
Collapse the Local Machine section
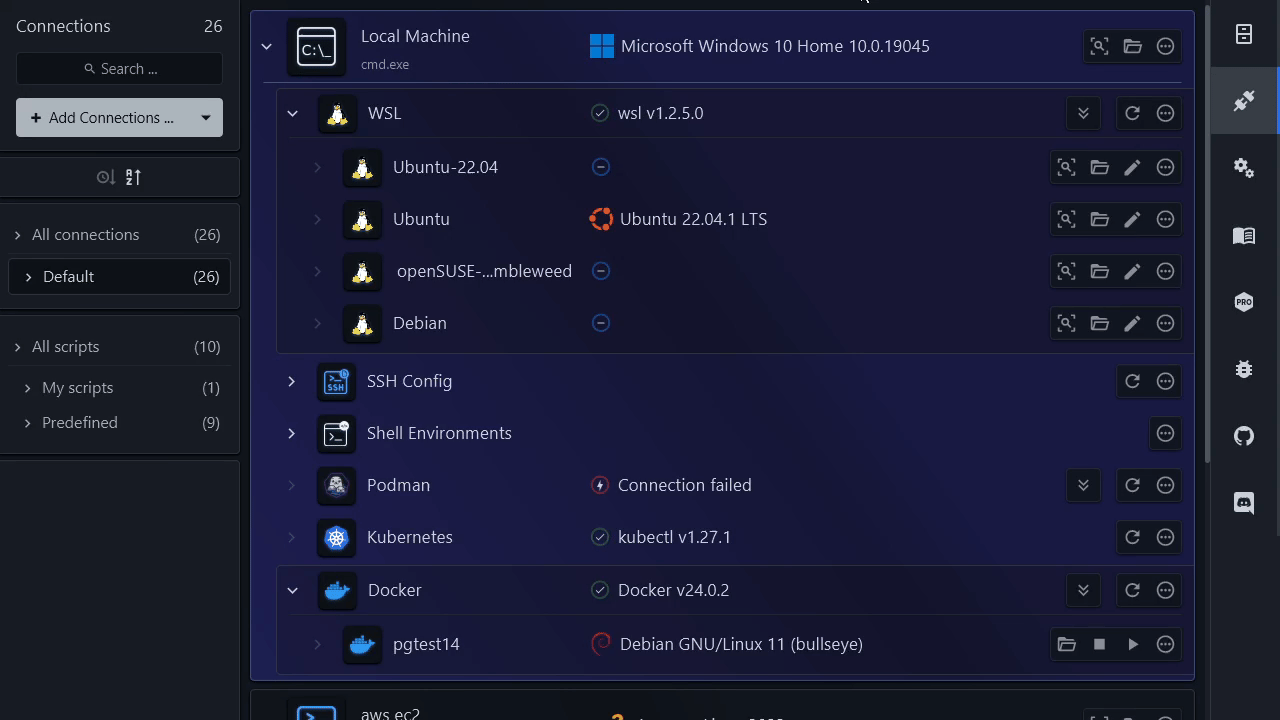266,46
